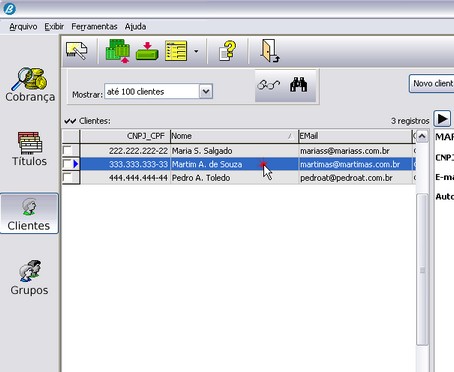Click the eyeglasses view icon
The image size is (454, 372).
pyautogui.click(x=268, y=85)
